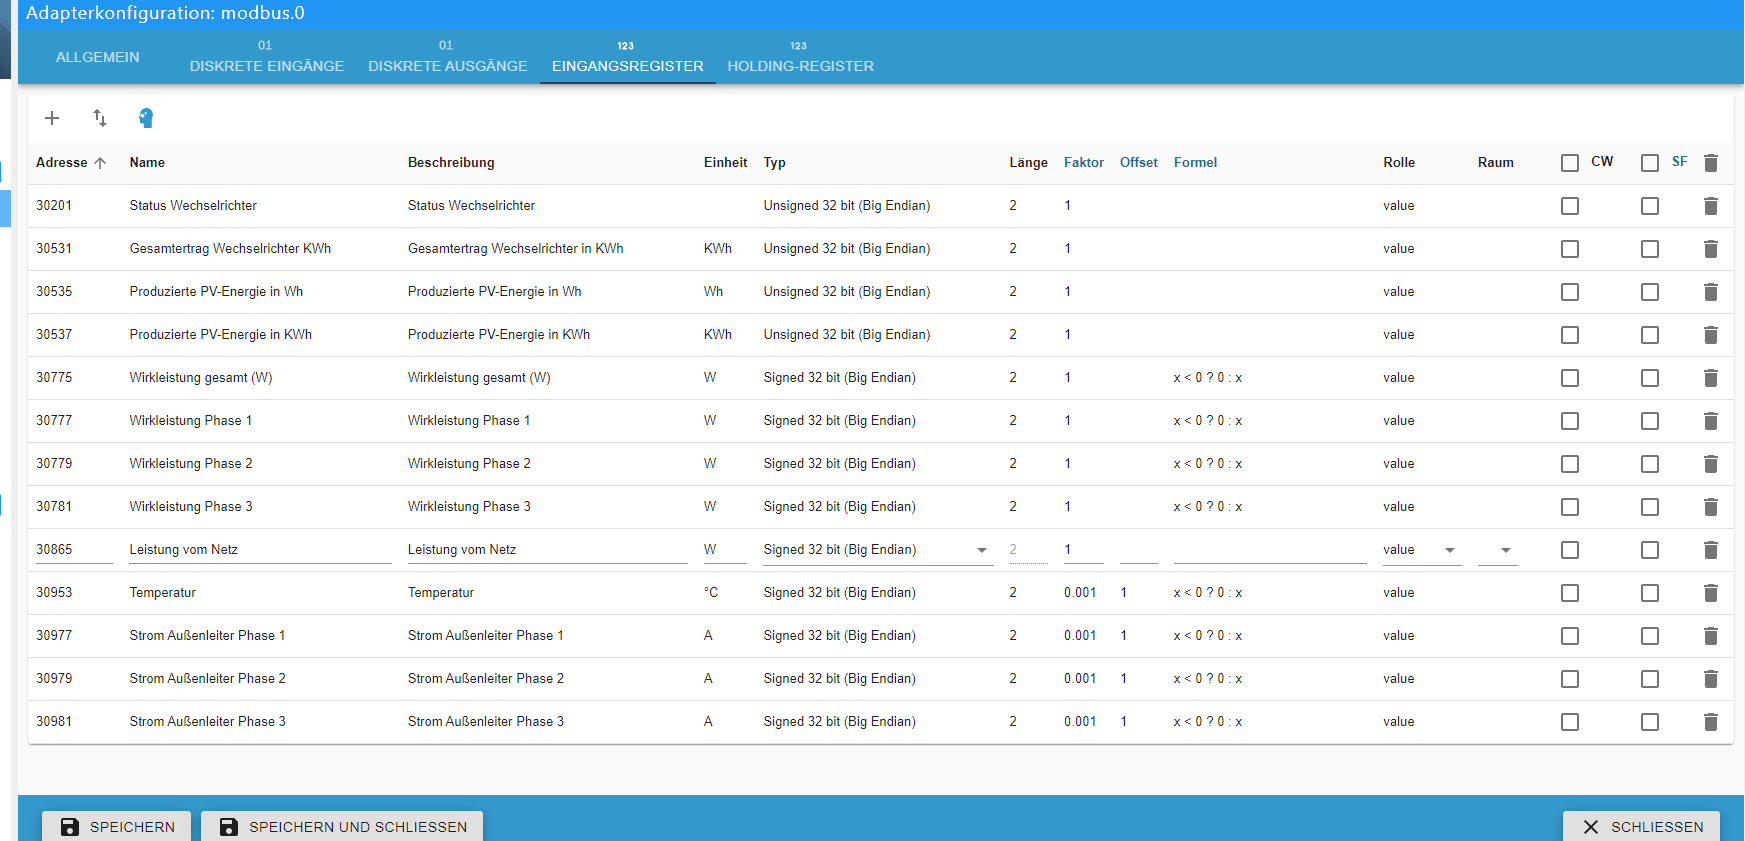
Task: Click the trash icon in the table header
Action: (x=1710, y=163)
